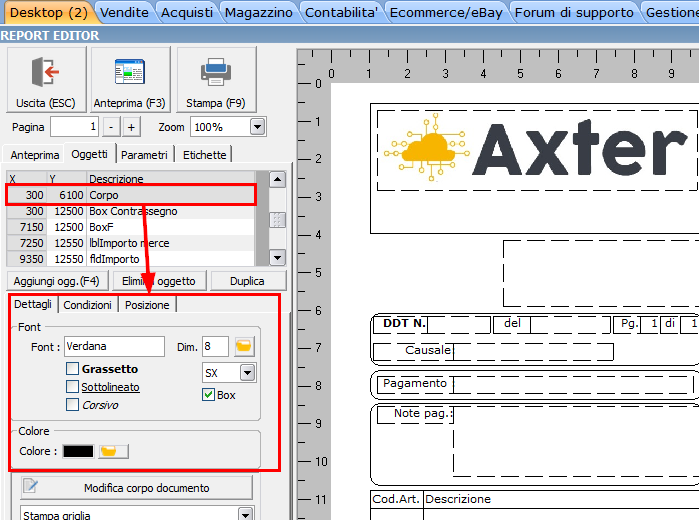Open the Contabilita' tab
Viewport: 699px width, 520px height.
[x=341, y=12]
